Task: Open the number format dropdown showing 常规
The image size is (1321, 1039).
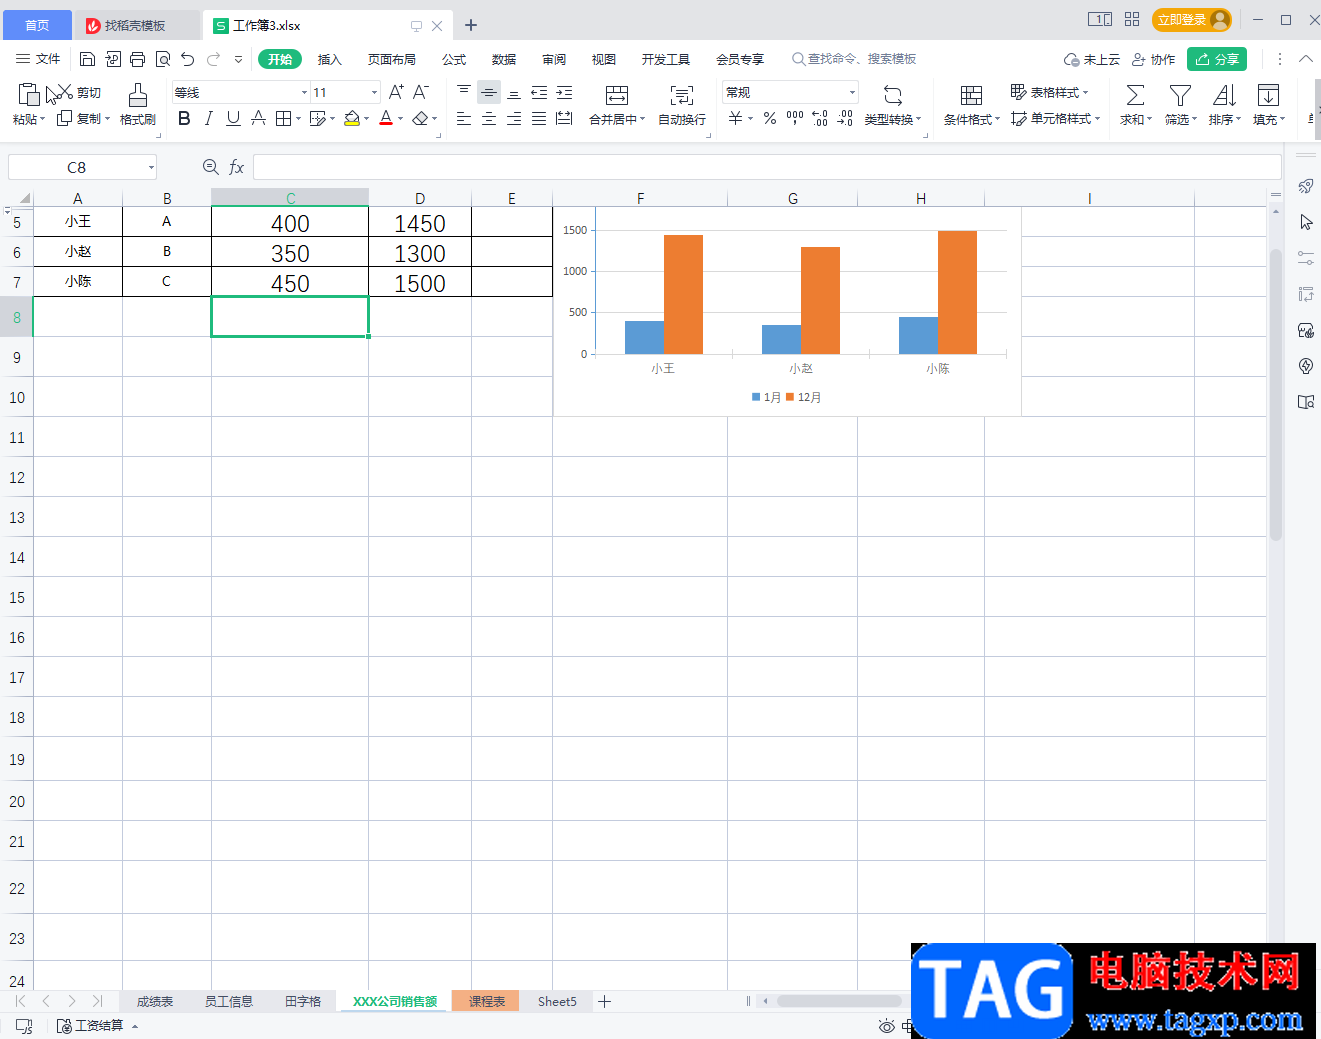Action: click(852, 92)
